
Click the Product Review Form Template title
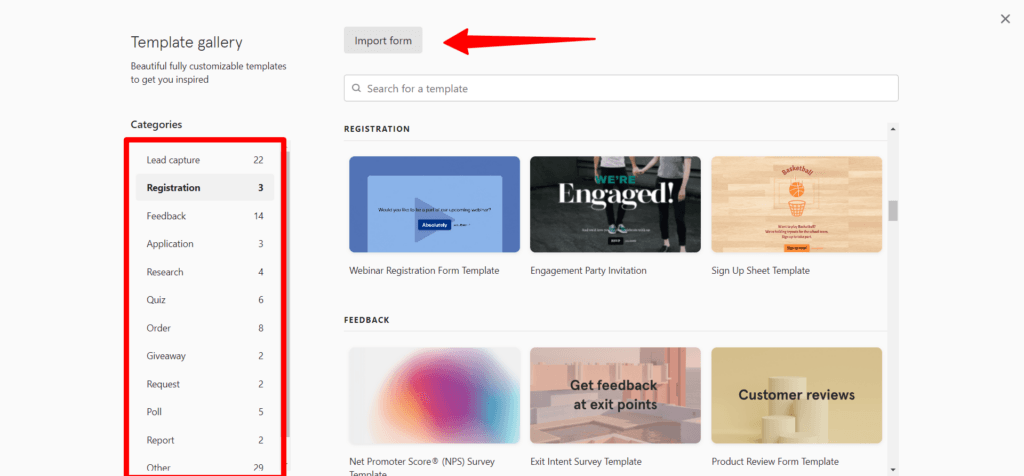tap(775, 462)
